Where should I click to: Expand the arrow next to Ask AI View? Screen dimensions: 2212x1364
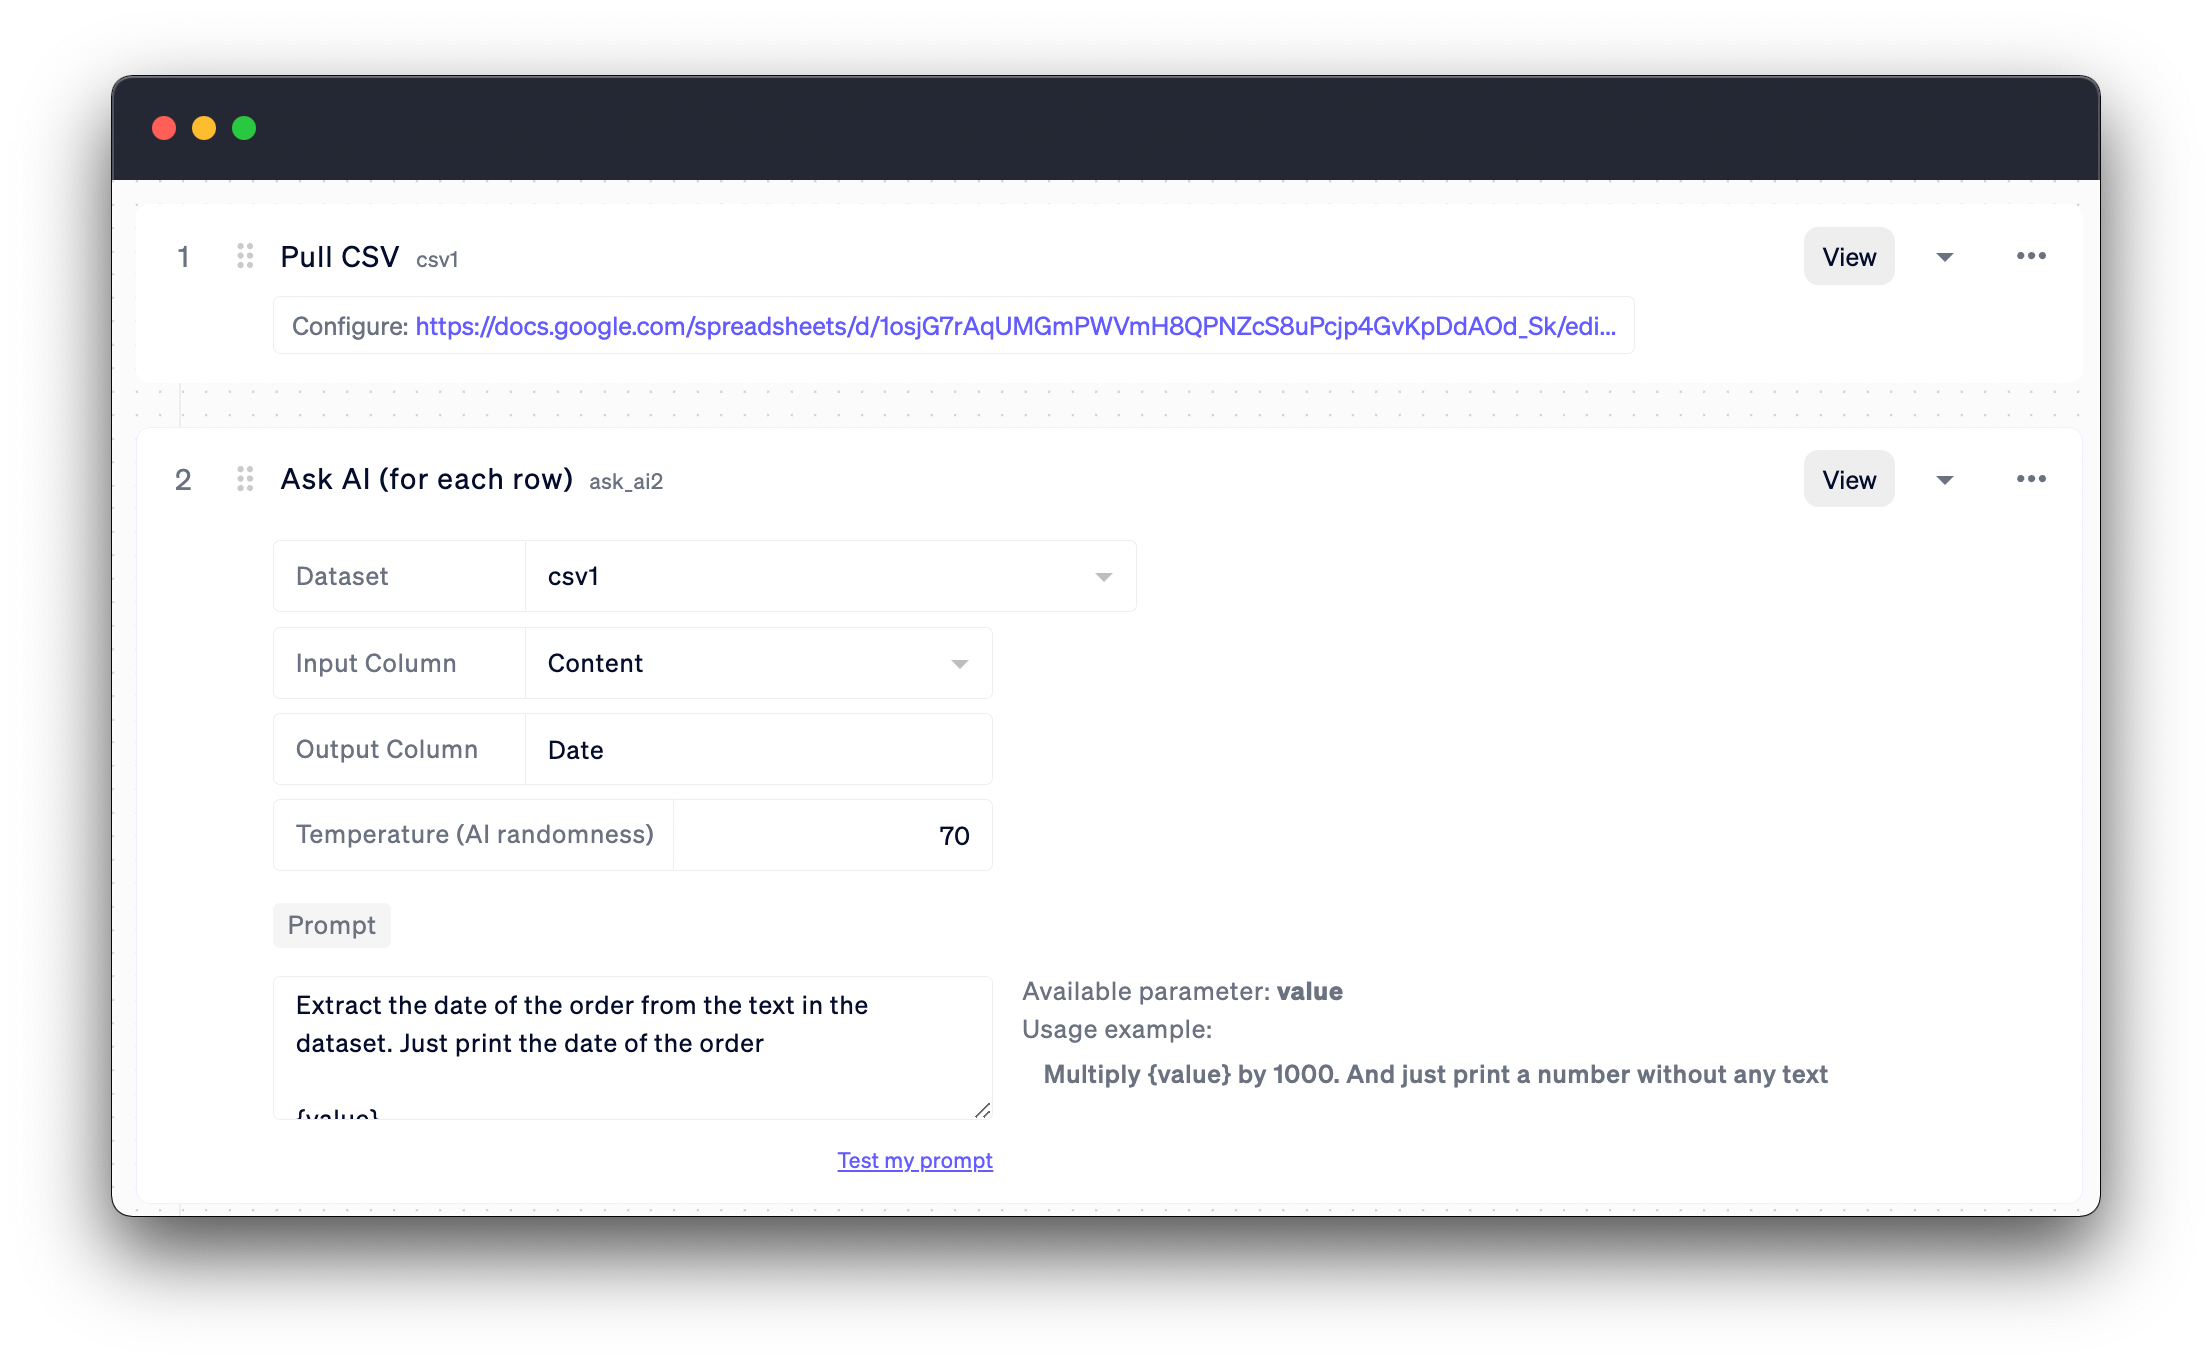(x=1944, y=481)
